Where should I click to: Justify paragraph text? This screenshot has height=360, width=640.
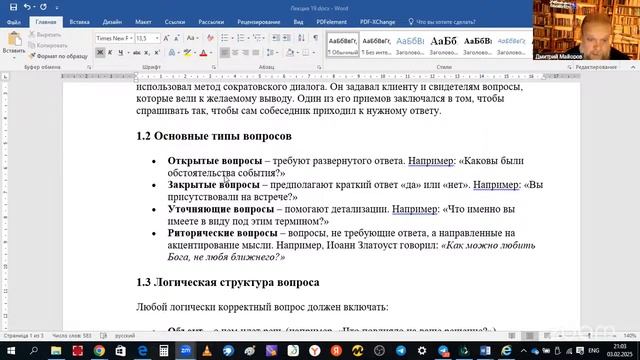click(x=256, y=53)
